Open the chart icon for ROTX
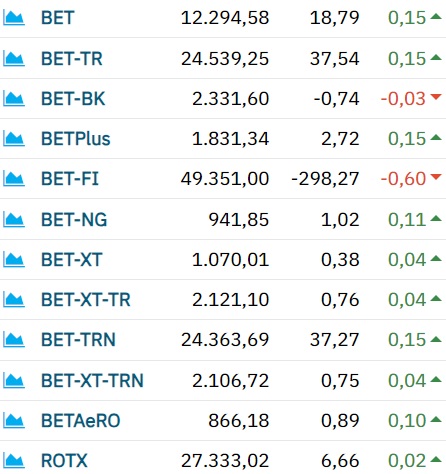This screenshot has width=446, height=474. (x=14, y=461)
